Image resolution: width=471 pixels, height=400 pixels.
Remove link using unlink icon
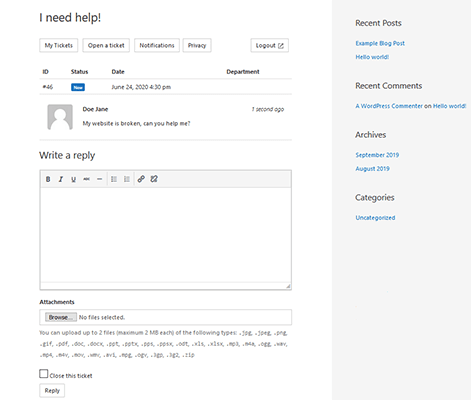point(154,179)
